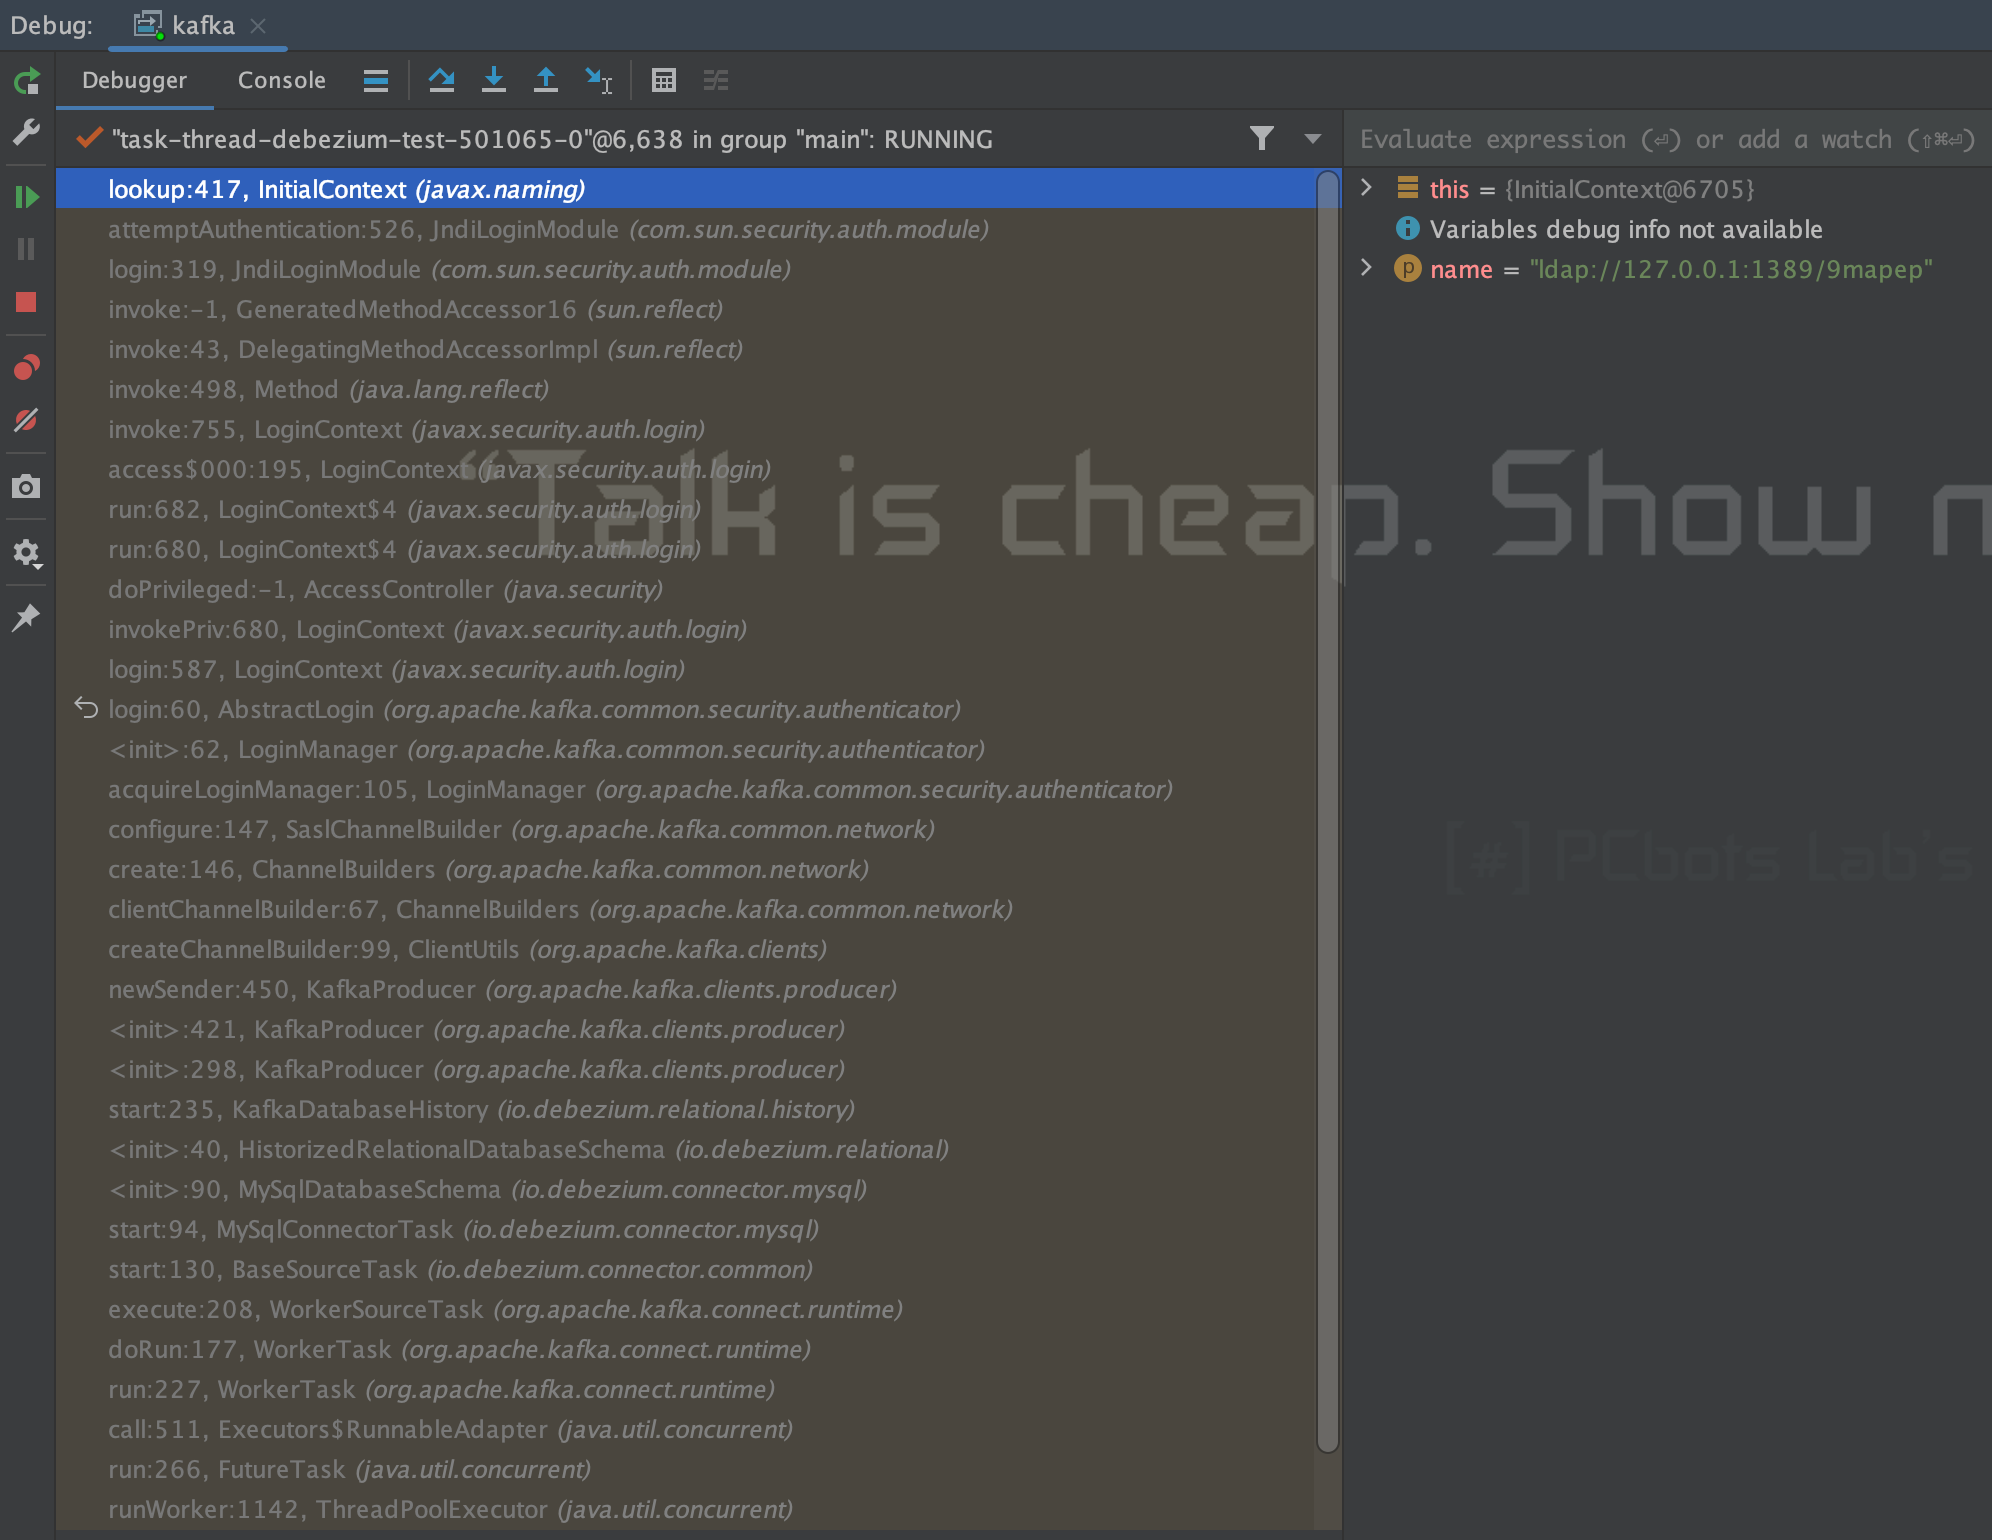Click the Trace Current Stream Chain icon

pos(716,81)
